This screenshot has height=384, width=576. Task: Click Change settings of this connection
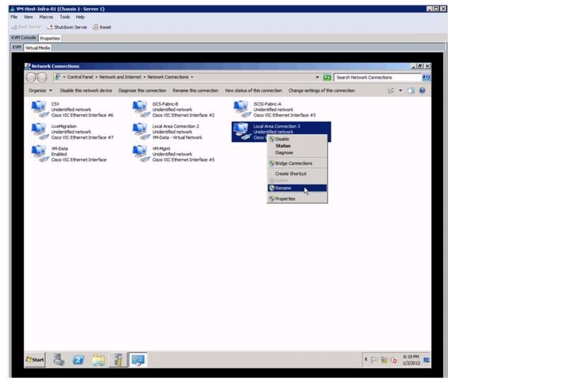click(x=321, y=90)
